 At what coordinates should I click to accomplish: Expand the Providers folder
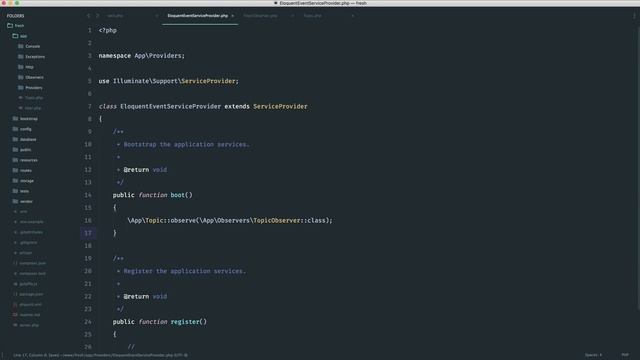[30, 87]
